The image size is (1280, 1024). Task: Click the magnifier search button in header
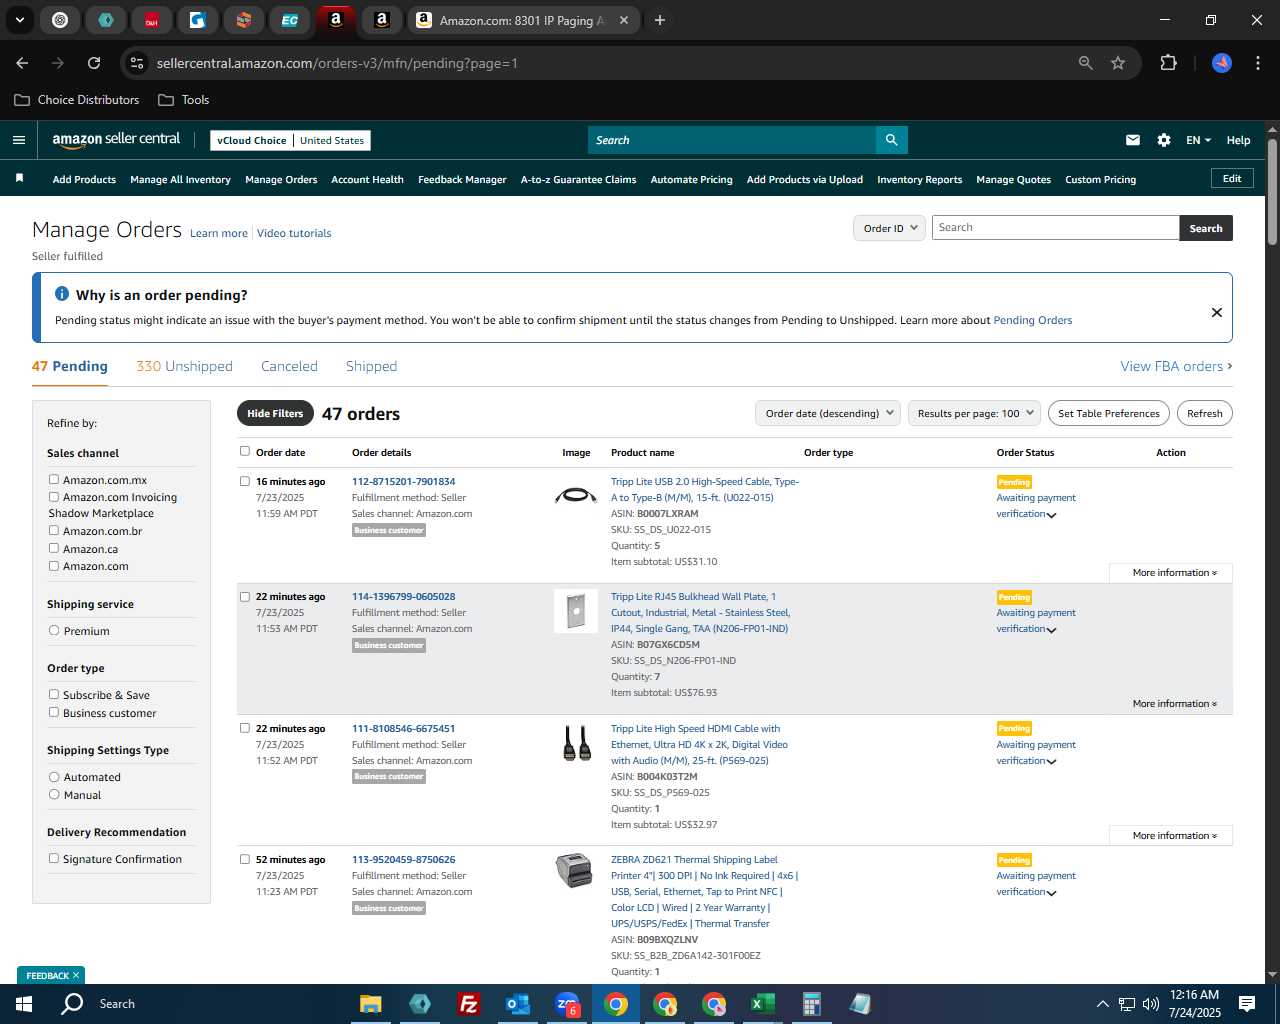click(891, 140)
